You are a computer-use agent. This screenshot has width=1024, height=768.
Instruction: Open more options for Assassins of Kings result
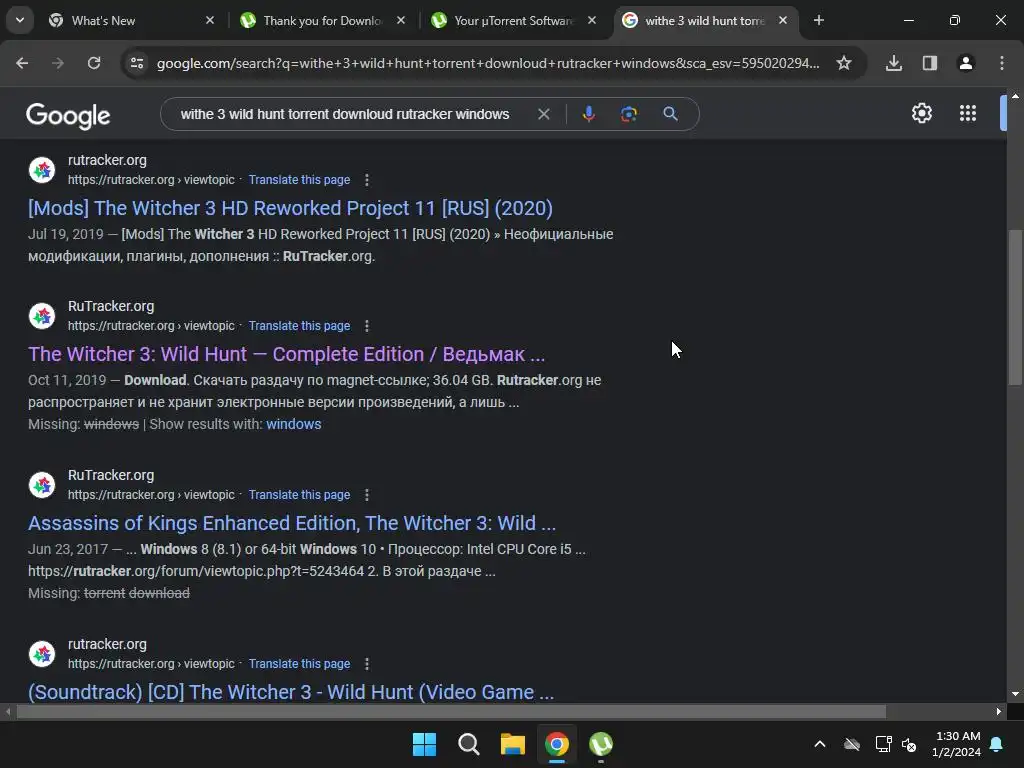[367, 495]
